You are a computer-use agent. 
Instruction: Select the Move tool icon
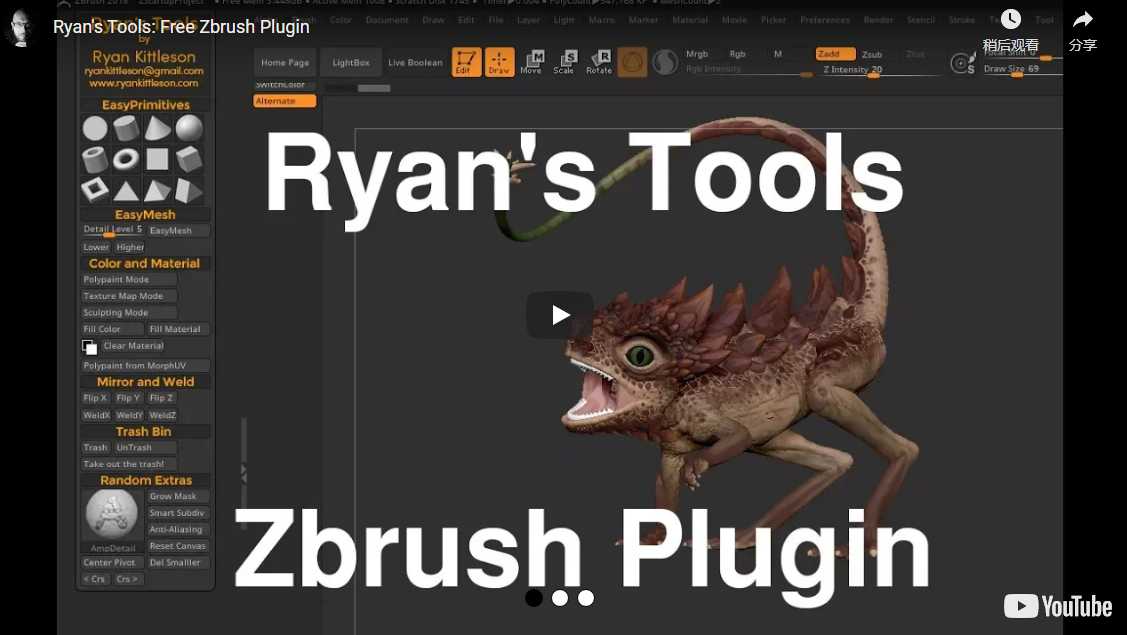531,63
